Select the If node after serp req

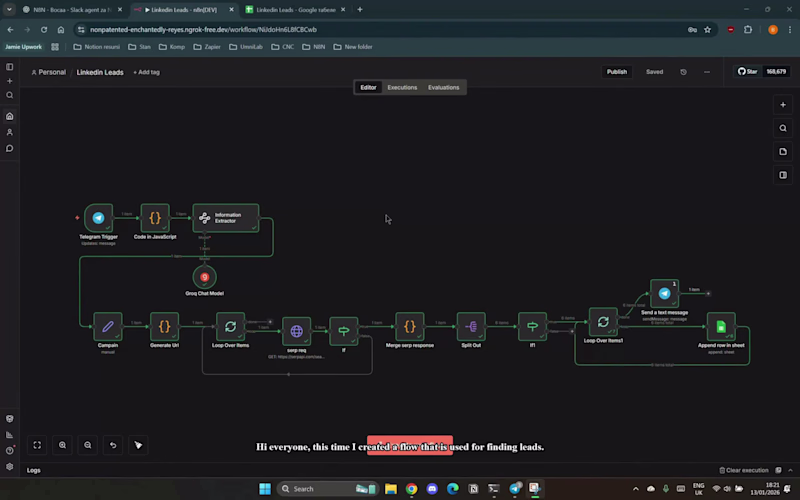point(344,331)
